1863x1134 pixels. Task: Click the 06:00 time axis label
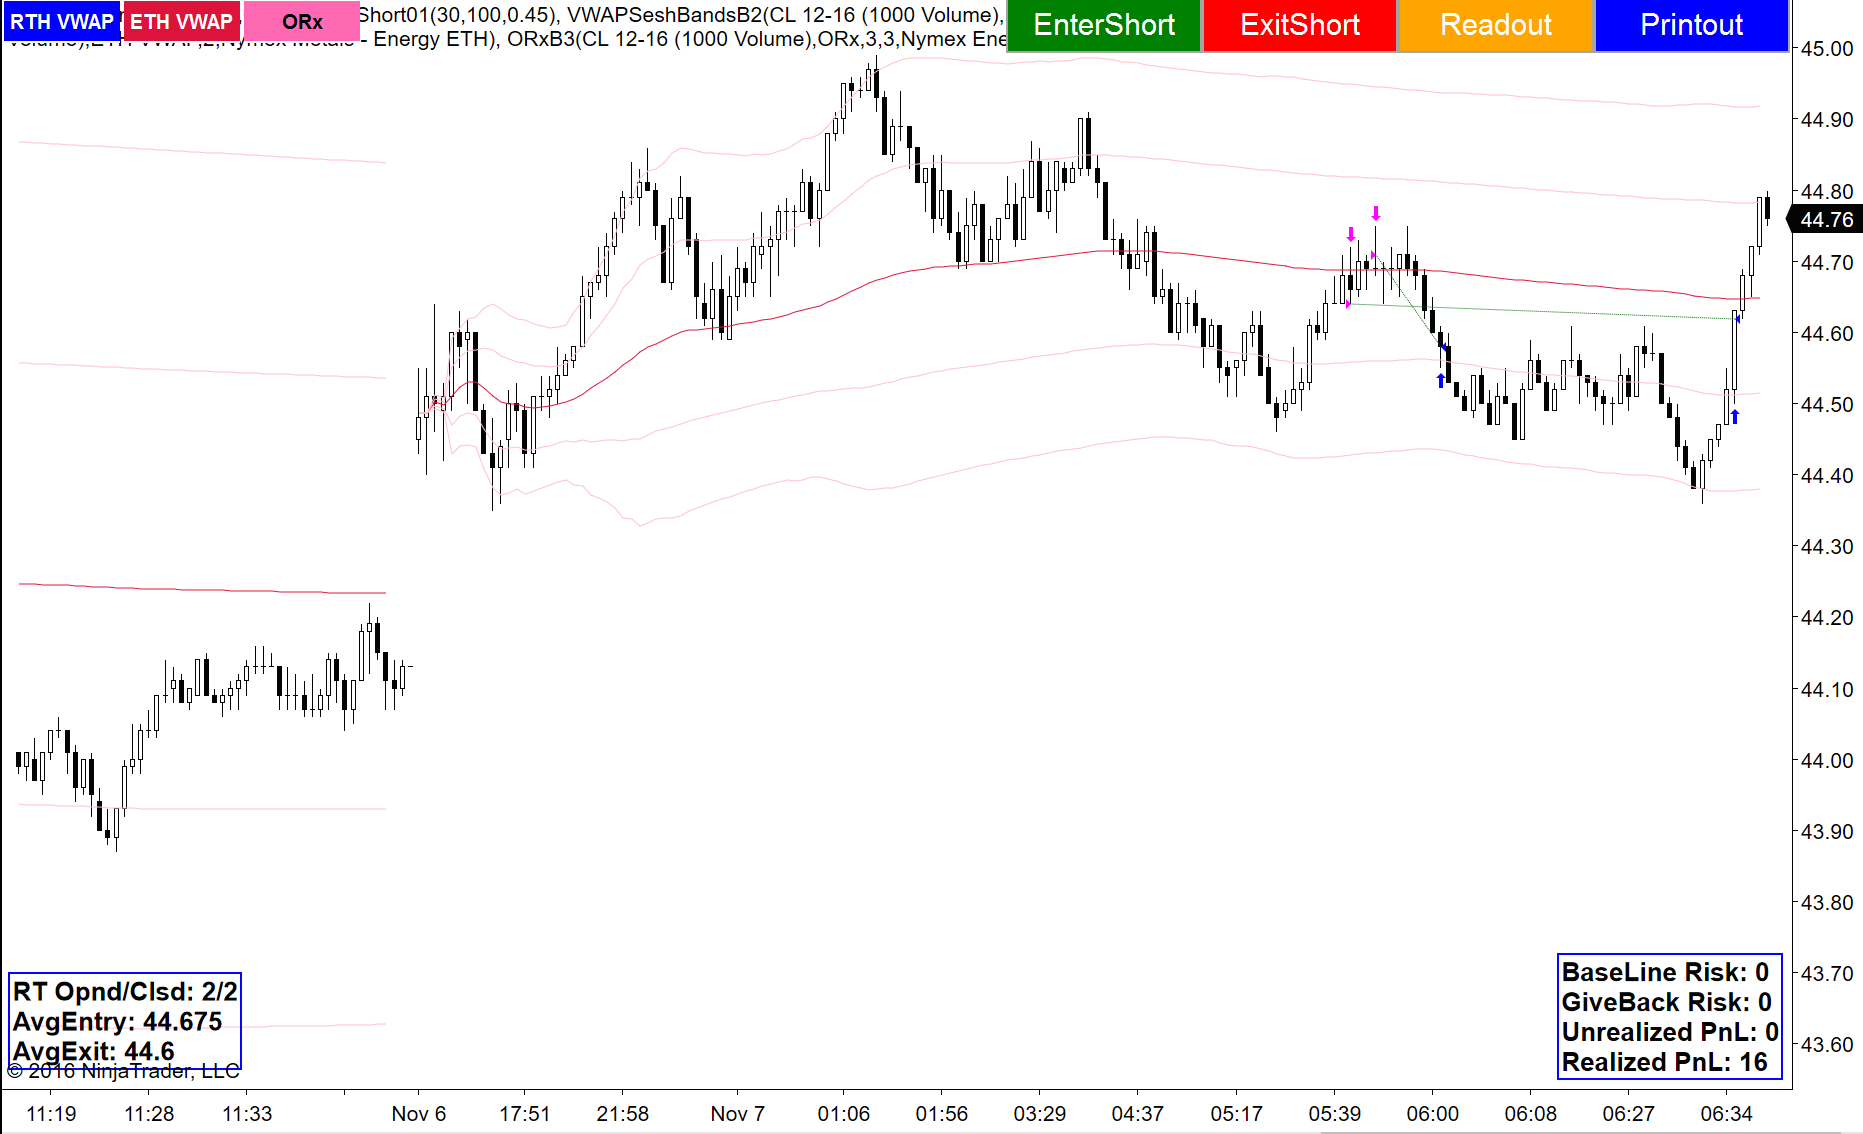[x=1433, y=1114]
